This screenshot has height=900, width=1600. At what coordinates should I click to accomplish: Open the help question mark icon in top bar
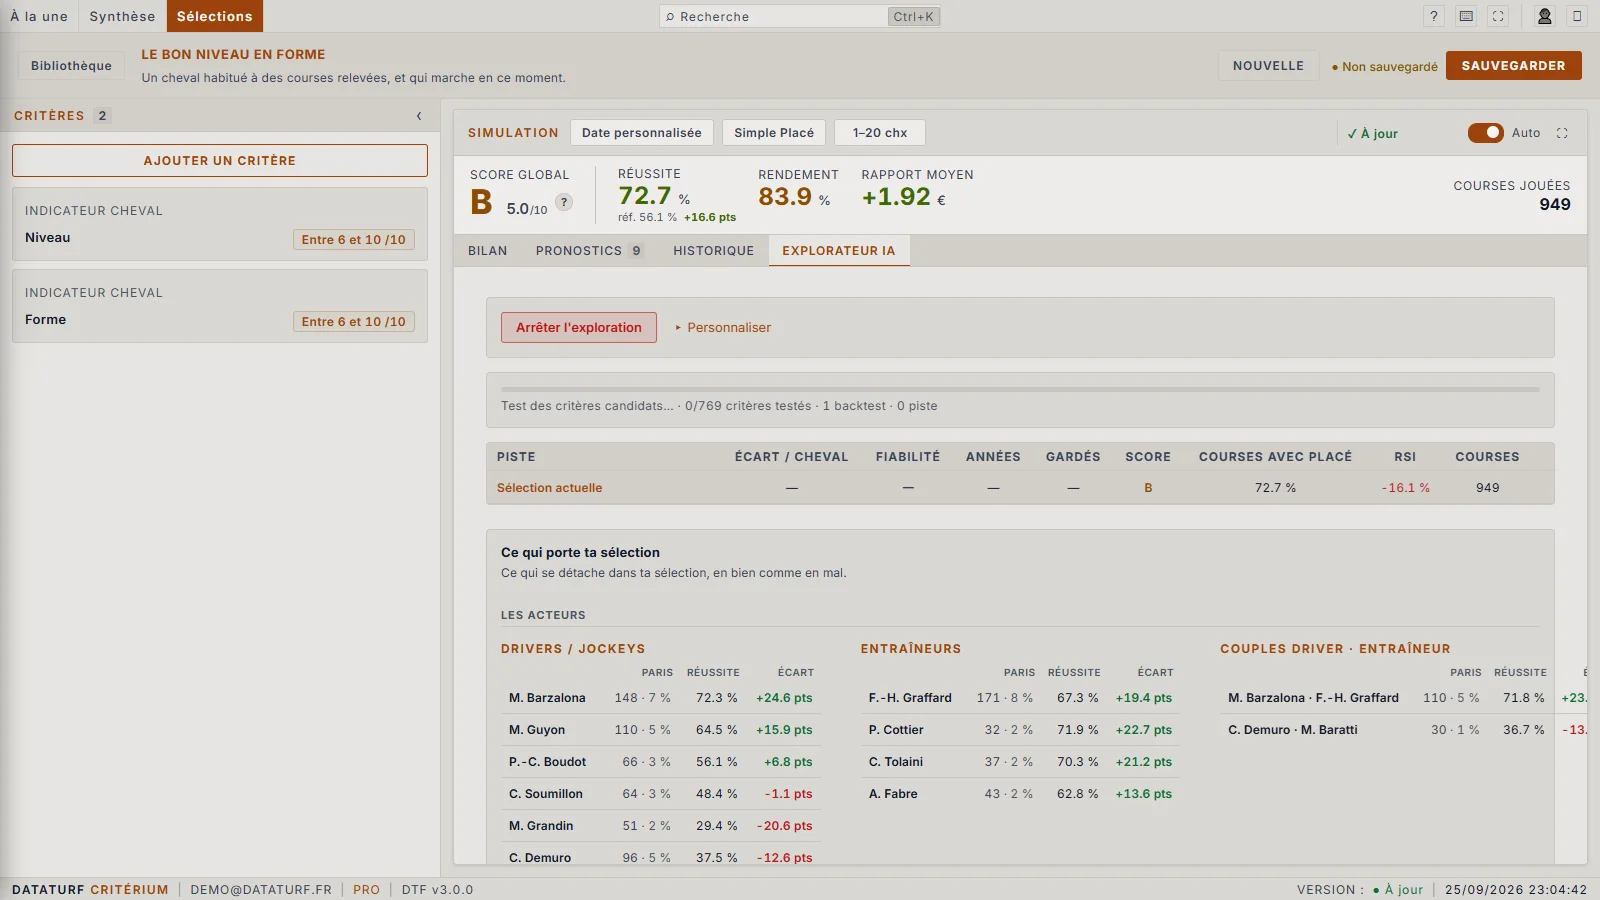[1433, 16]
